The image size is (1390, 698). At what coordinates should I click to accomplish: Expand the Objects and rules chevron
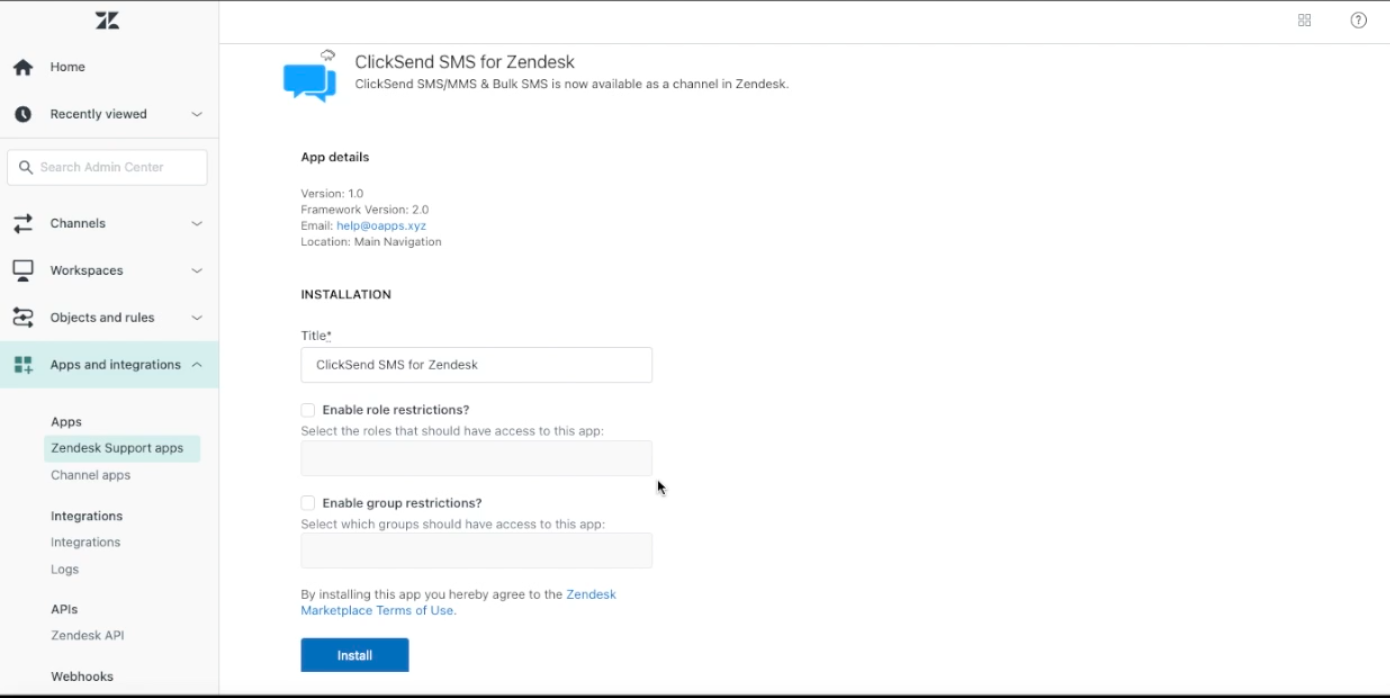[x=197, y=317]
